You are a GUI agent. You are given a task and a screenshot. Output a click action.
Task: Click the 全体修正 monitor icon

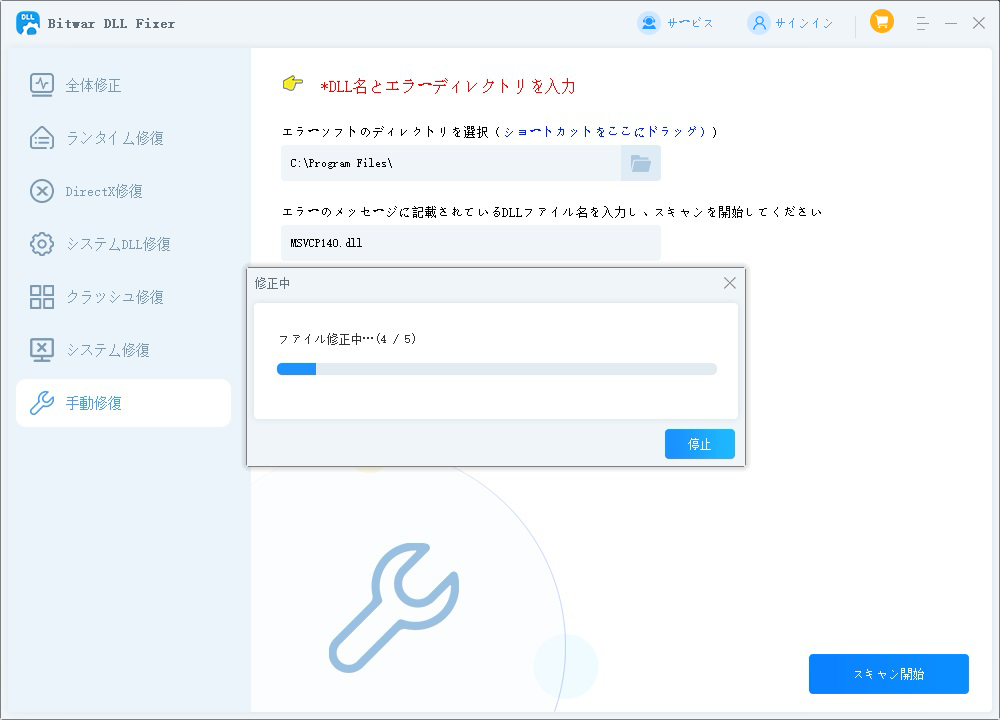pos(42,85)
